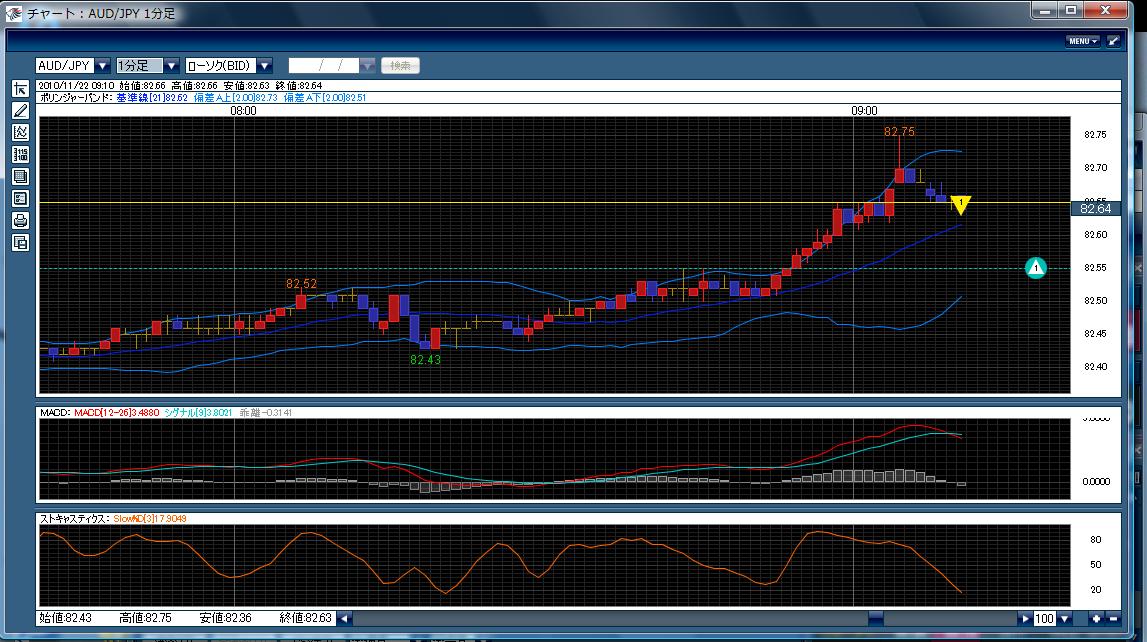The image size is (1147, 642).
Task: Click the scroll left arrow on chart scrollbar
Action: [344, 619]
